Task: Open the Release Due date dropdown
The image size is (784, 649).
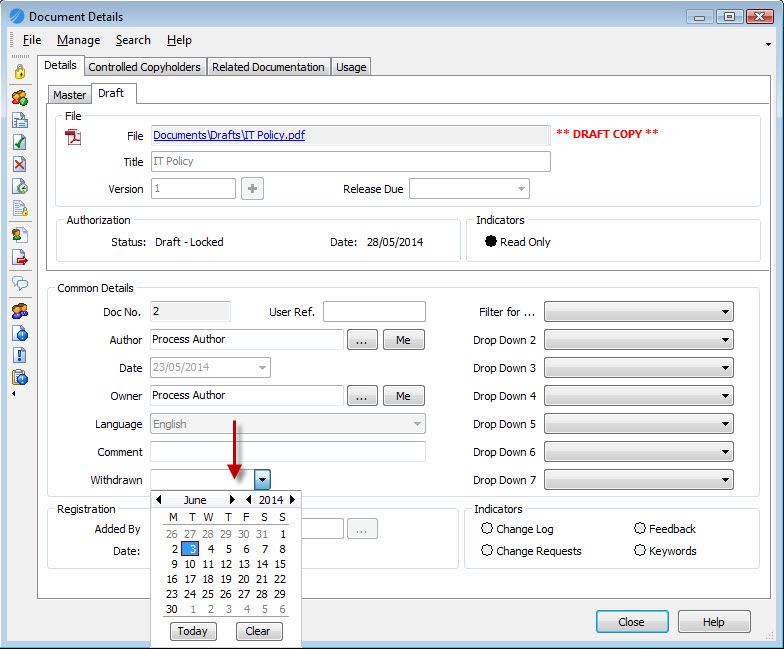Action: click(521, 189)
